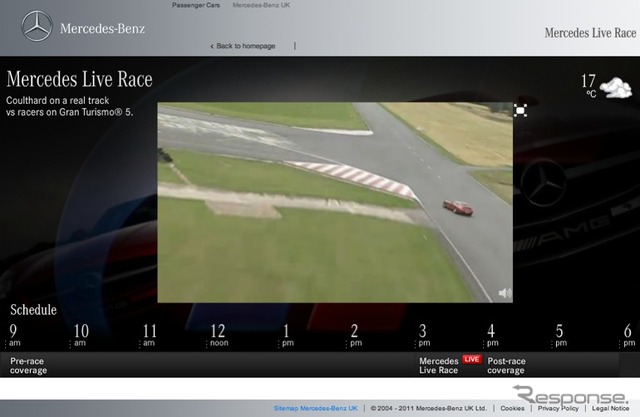This screenshot has height=417, width=640.
Task: Click the 9 am timeline marker
Action: click(x=14, y=335)
